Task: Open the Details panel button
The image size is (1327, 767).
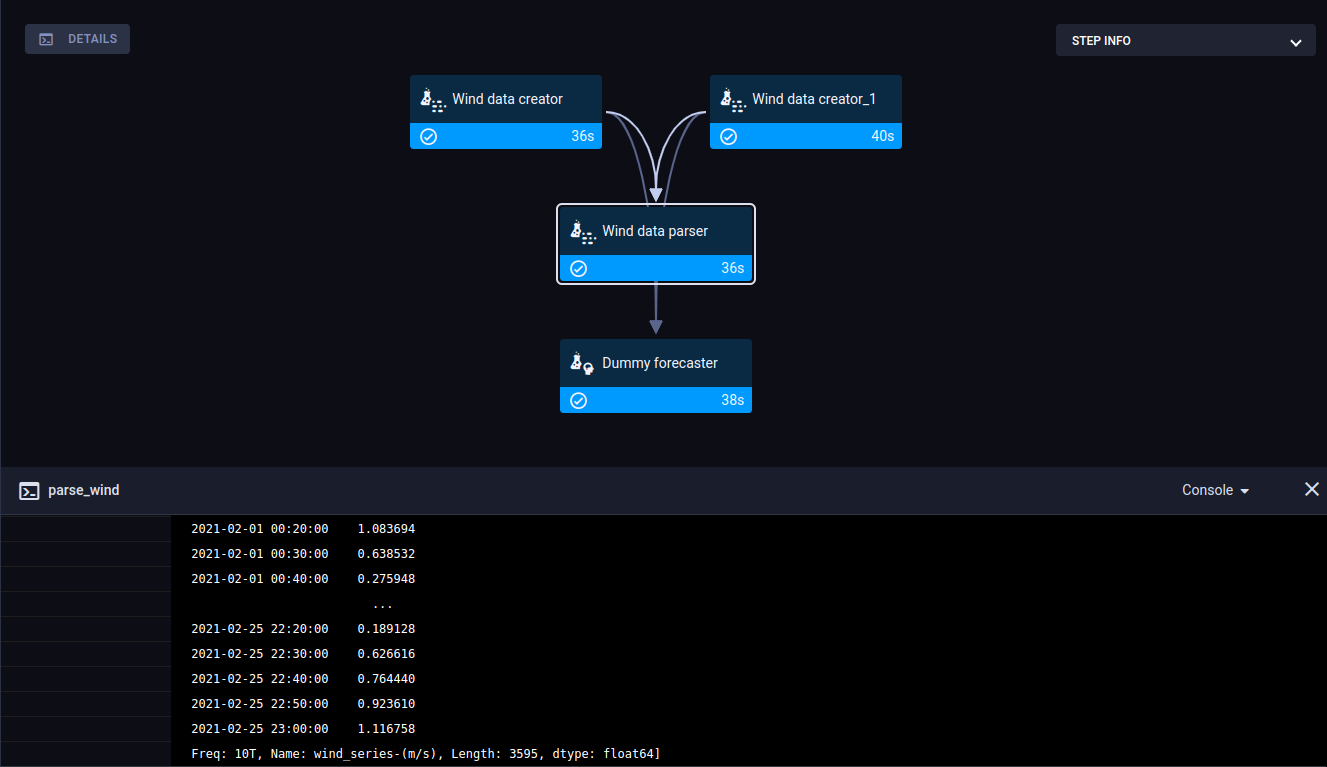Action: pos(77,39)
